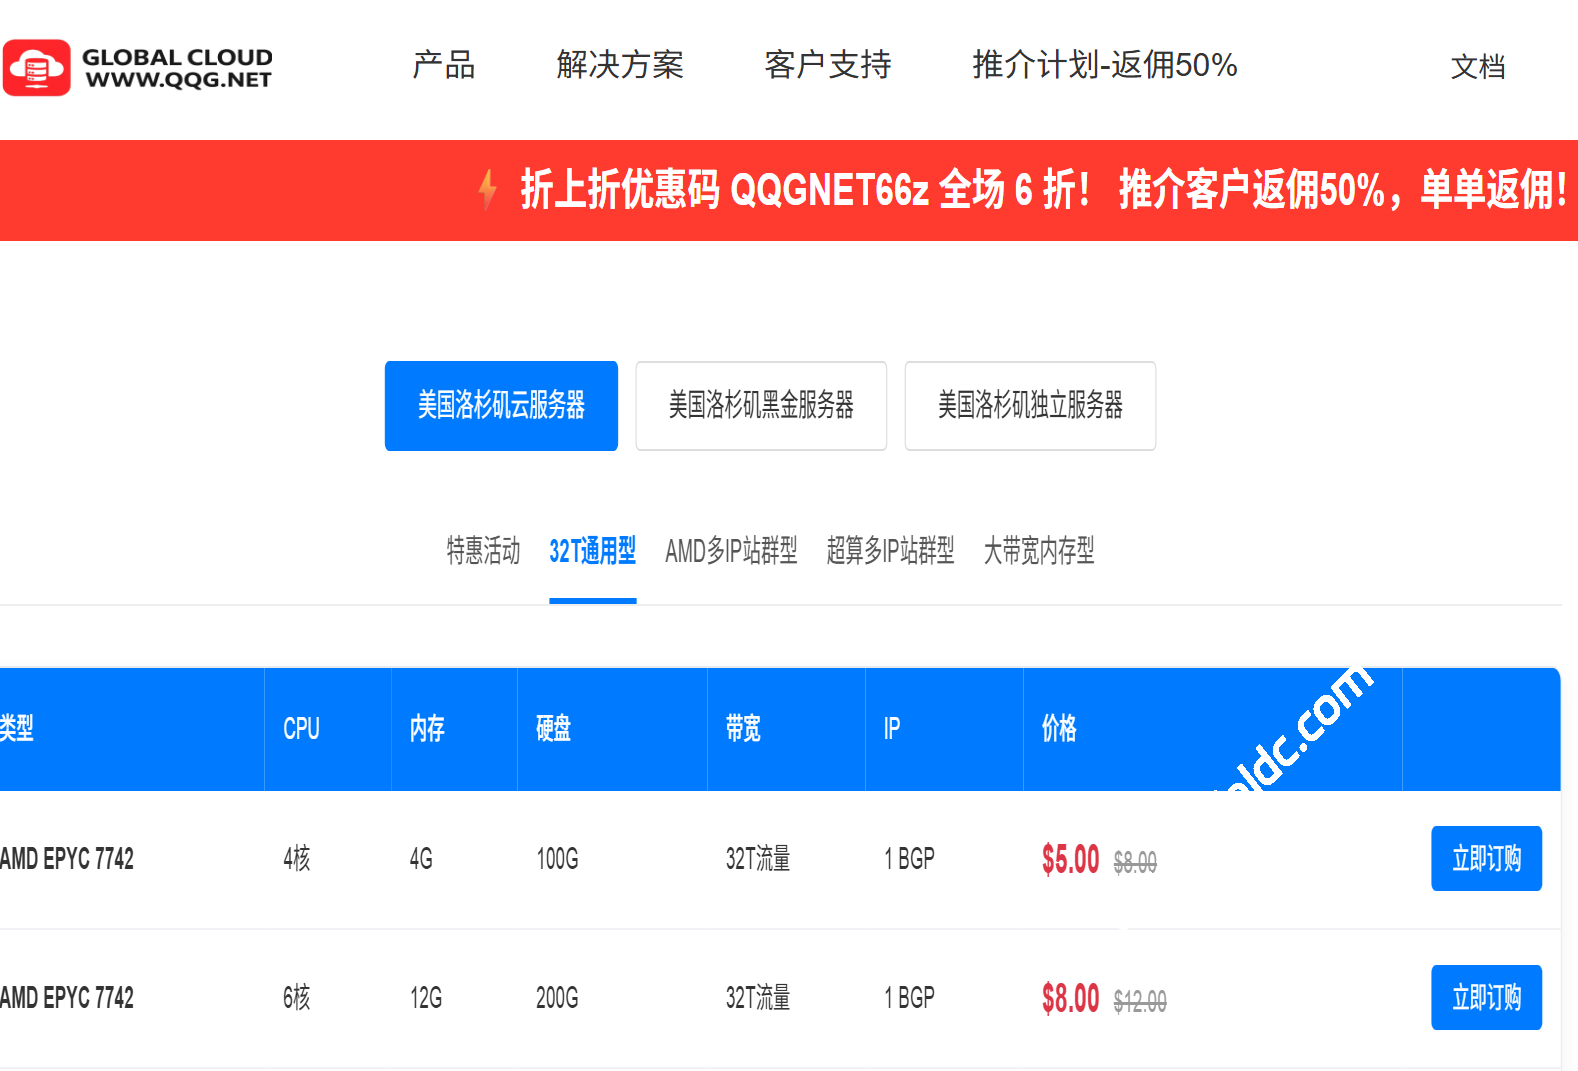1578x1071 pixels.
Task: Click the $5.00 price
Action: pos(1070,860)
